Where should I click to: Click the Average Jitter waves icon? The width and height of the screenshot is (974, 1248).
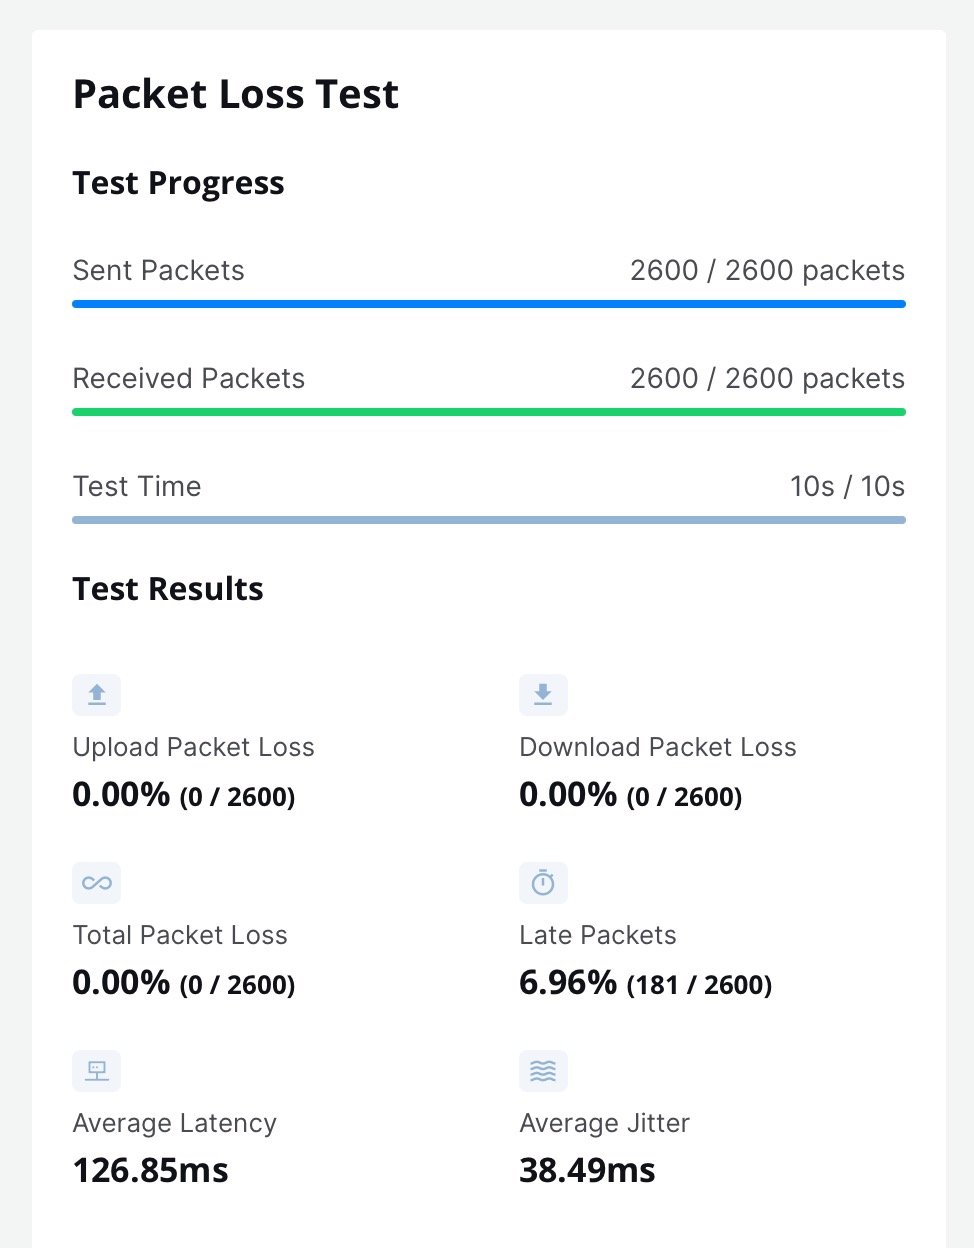click(543, 1071)
